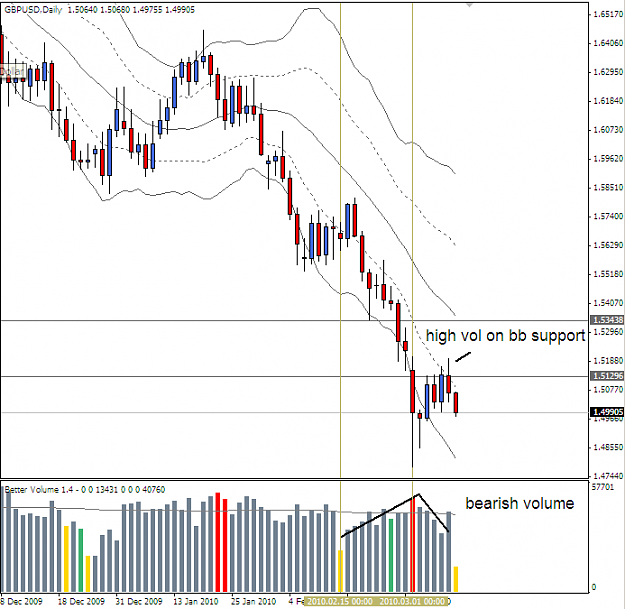The image size is (625, 609).
Task: Click the 1.51296 horizontal line price tag
Action: (607, 376)
